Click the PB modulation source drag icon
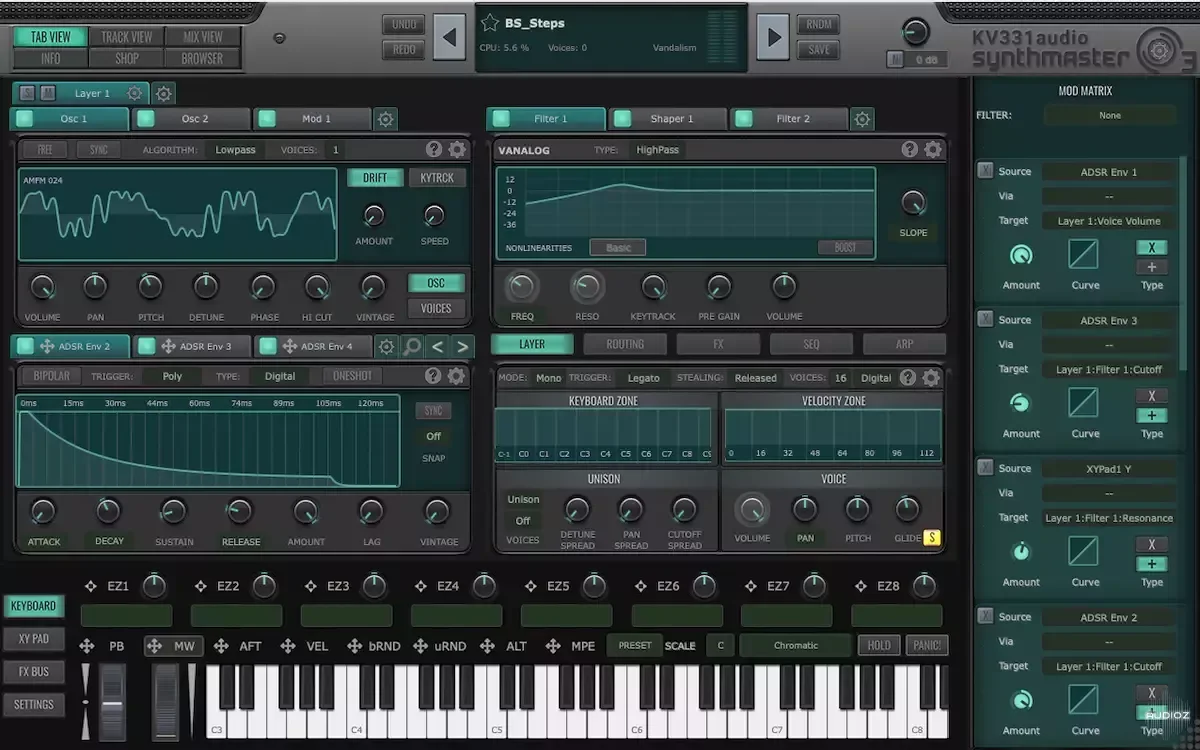 tap(87, 646)
